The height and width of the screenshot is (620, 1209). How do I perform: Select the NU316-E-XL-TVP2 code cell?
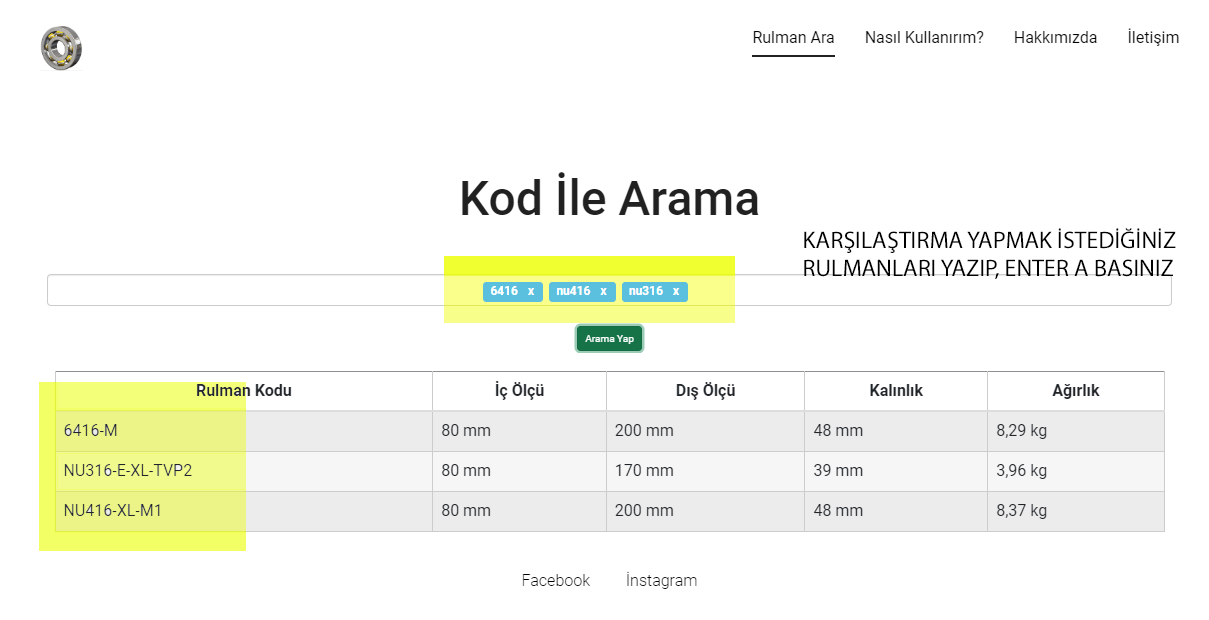[x=244, y=471]
